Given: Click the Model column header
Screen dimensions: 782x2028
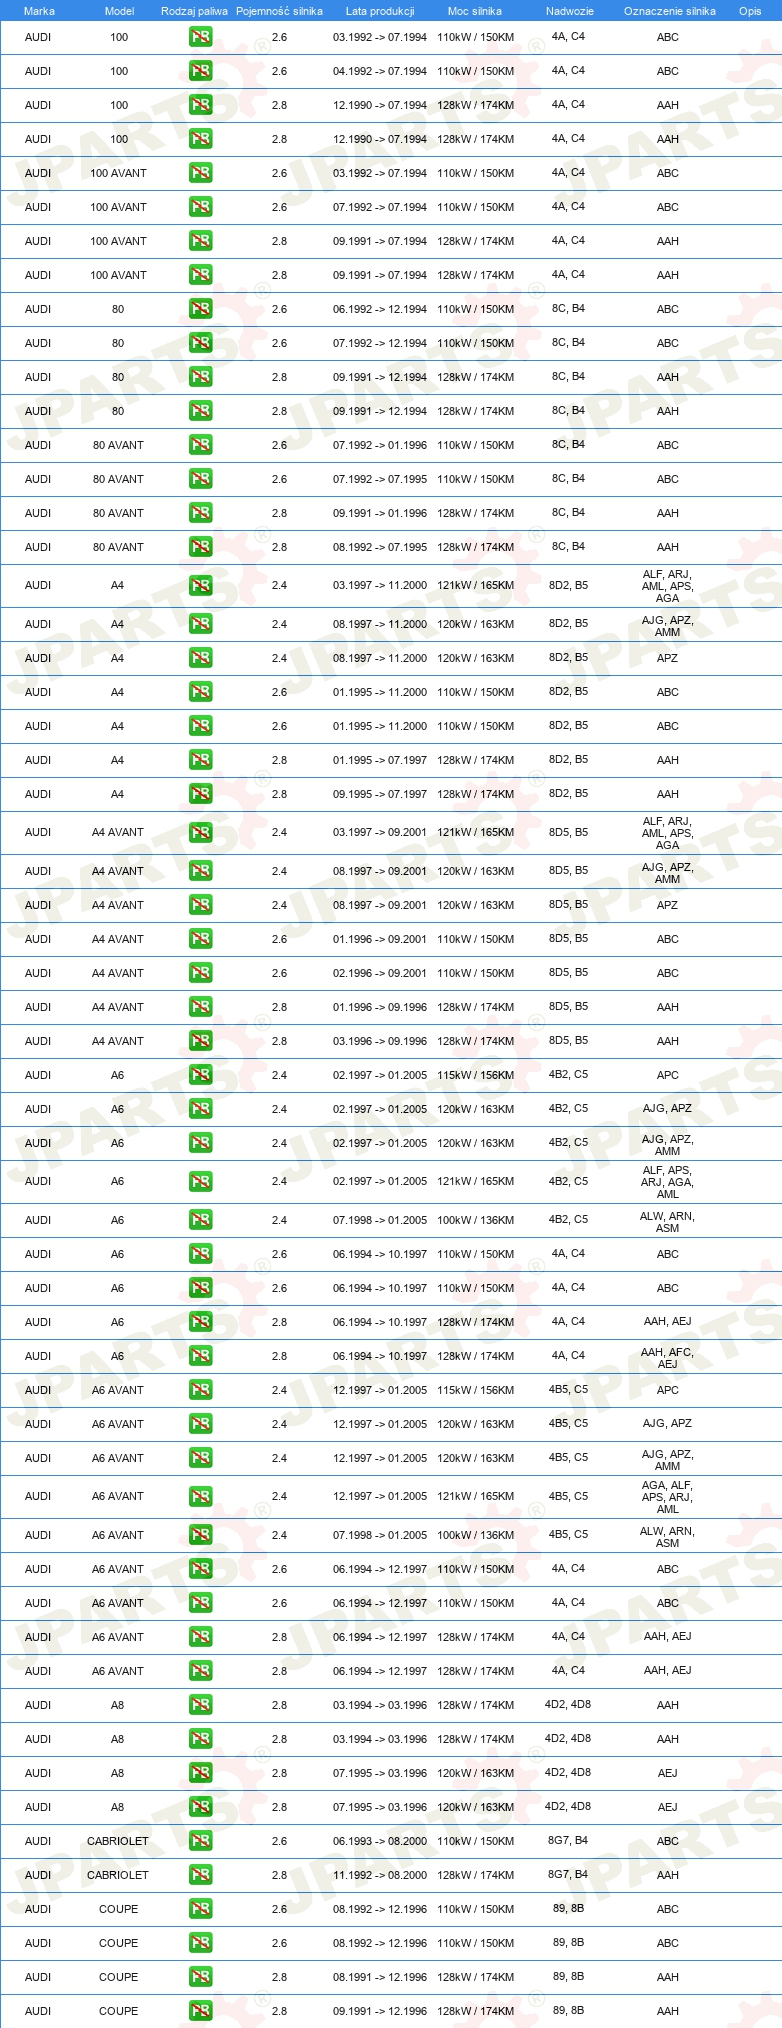Looking at the screenshot, I should pos(119,11).
